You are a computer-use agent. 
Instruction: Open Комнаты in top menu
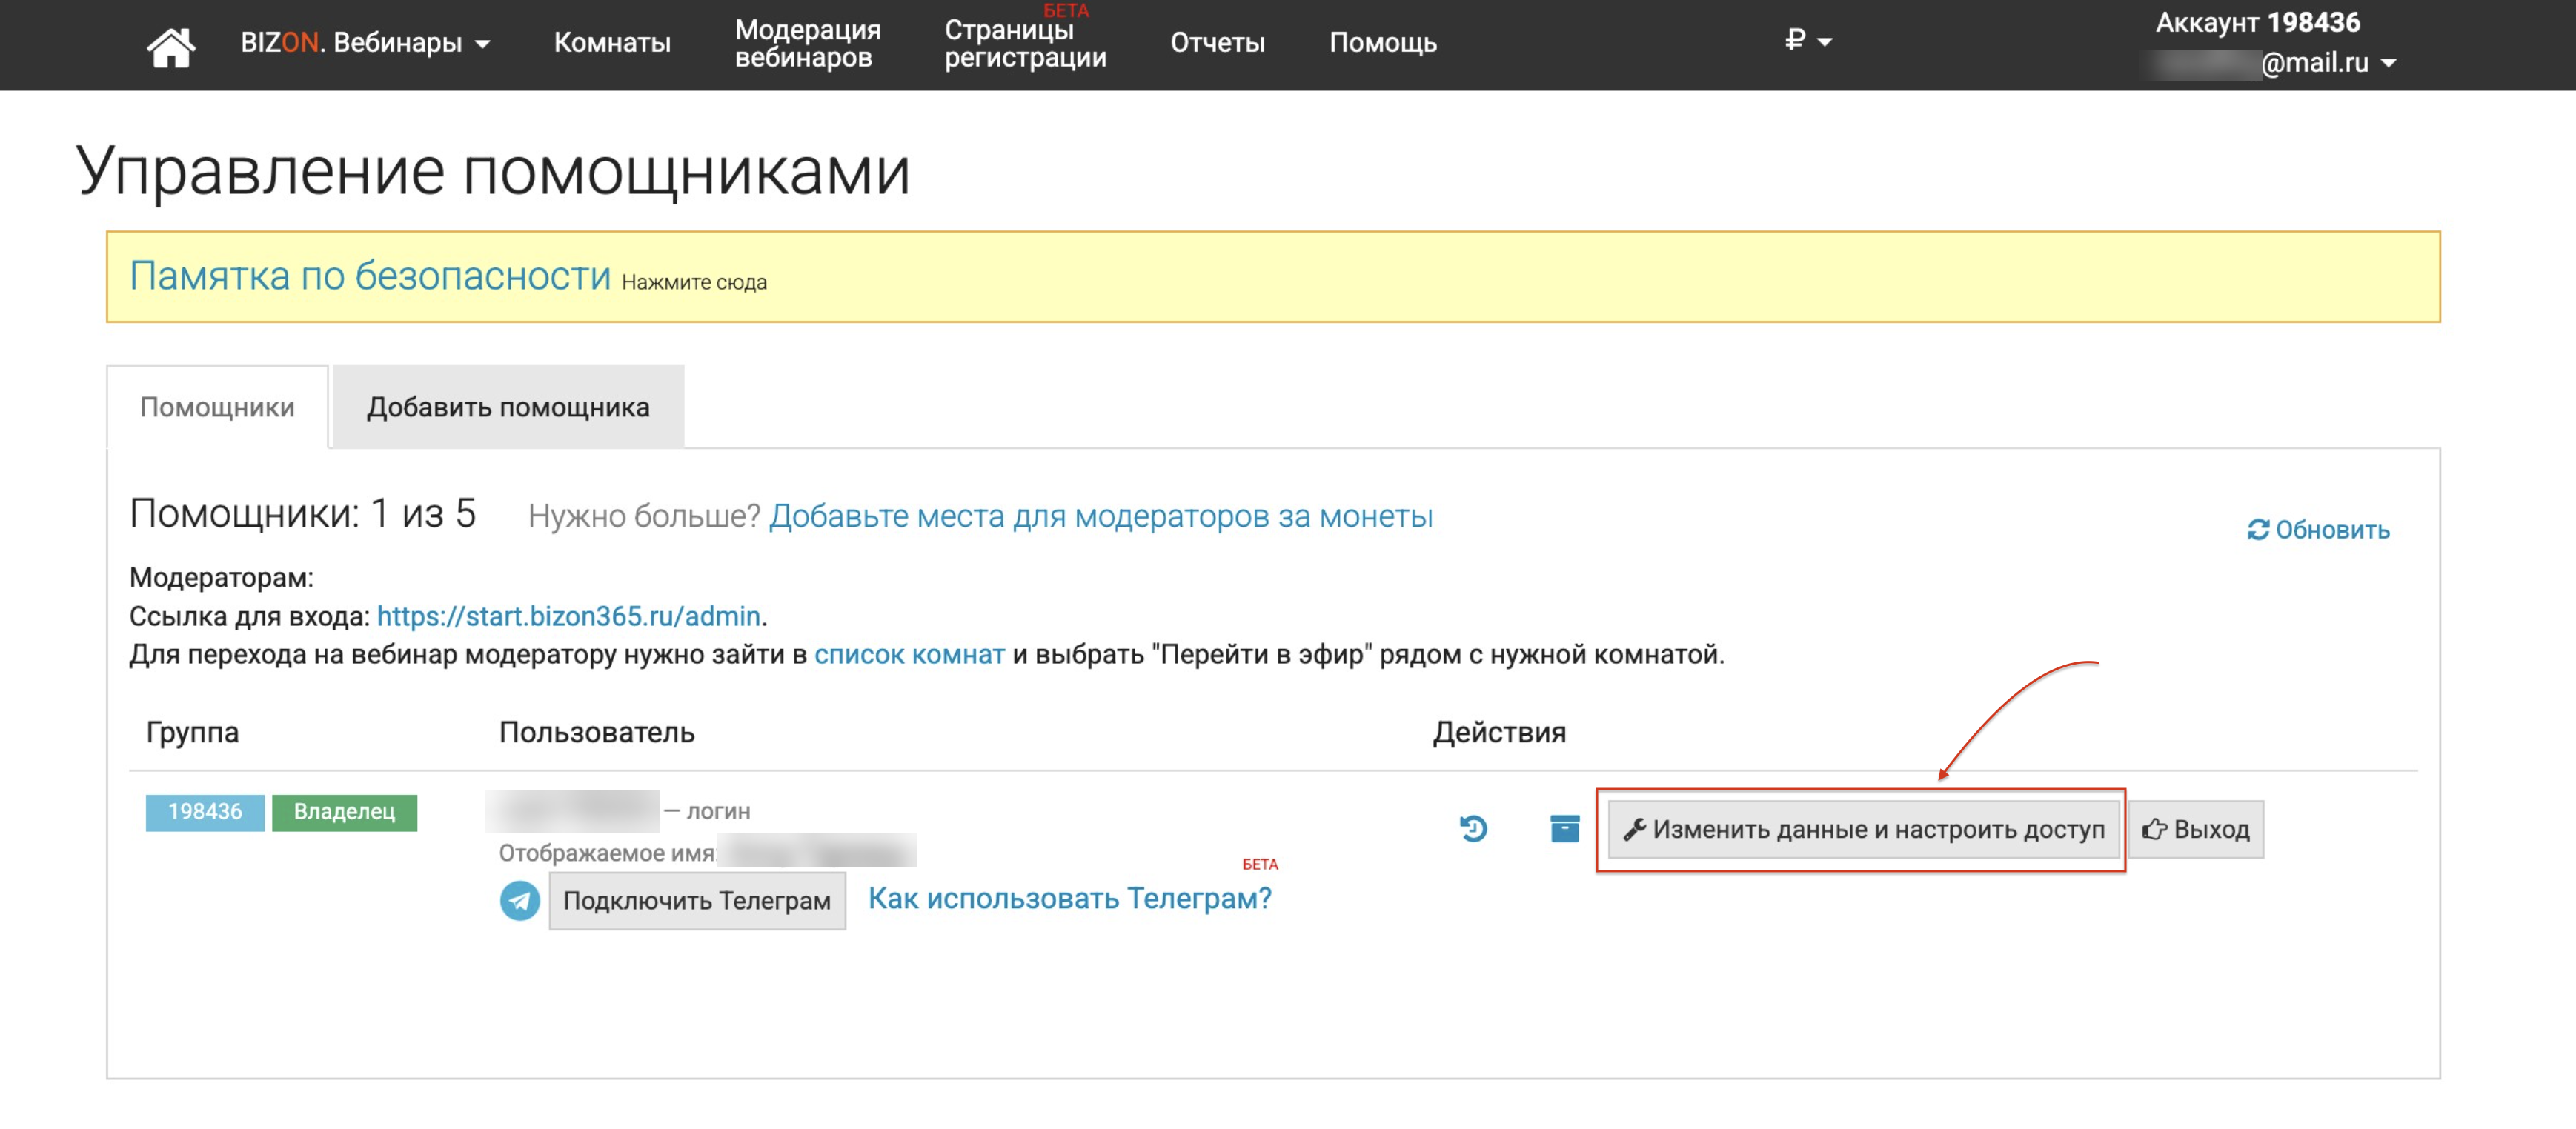[612, 43]
